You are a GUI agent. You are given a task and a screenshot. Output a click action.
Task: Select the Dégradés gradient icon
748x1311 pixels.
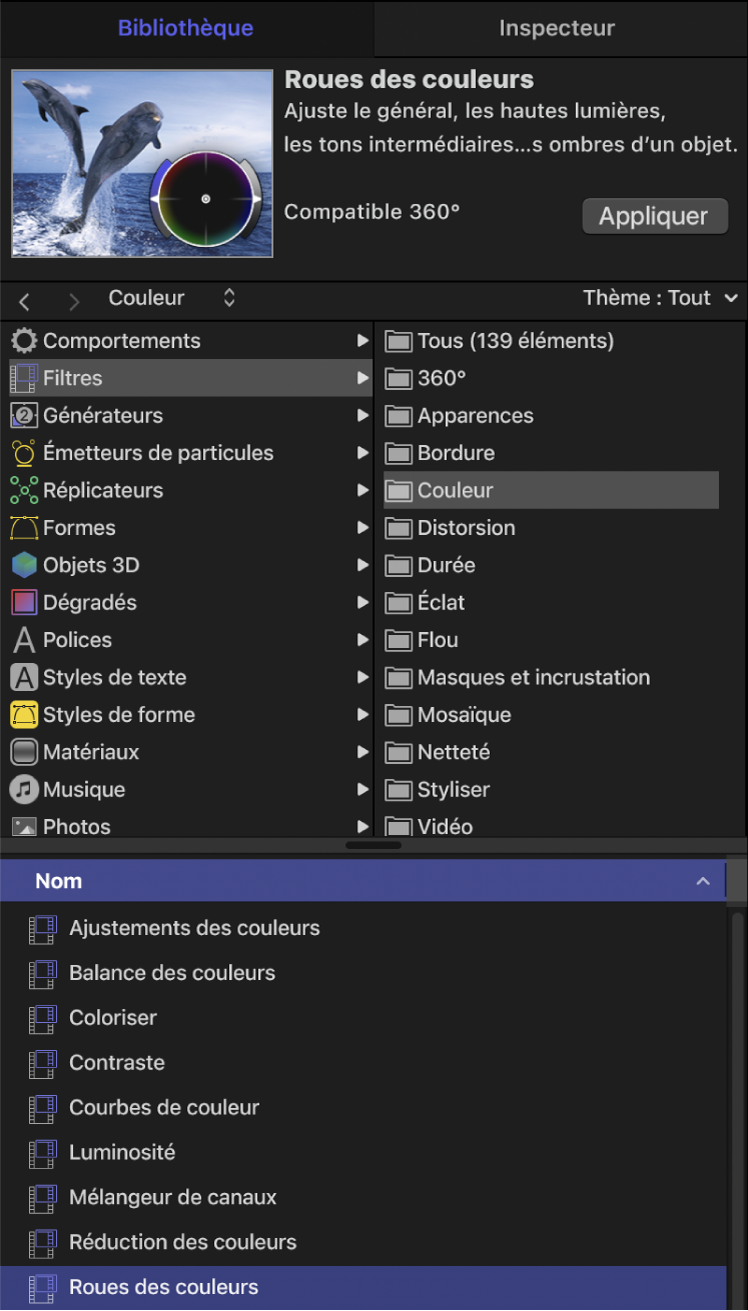click(24, 603)
